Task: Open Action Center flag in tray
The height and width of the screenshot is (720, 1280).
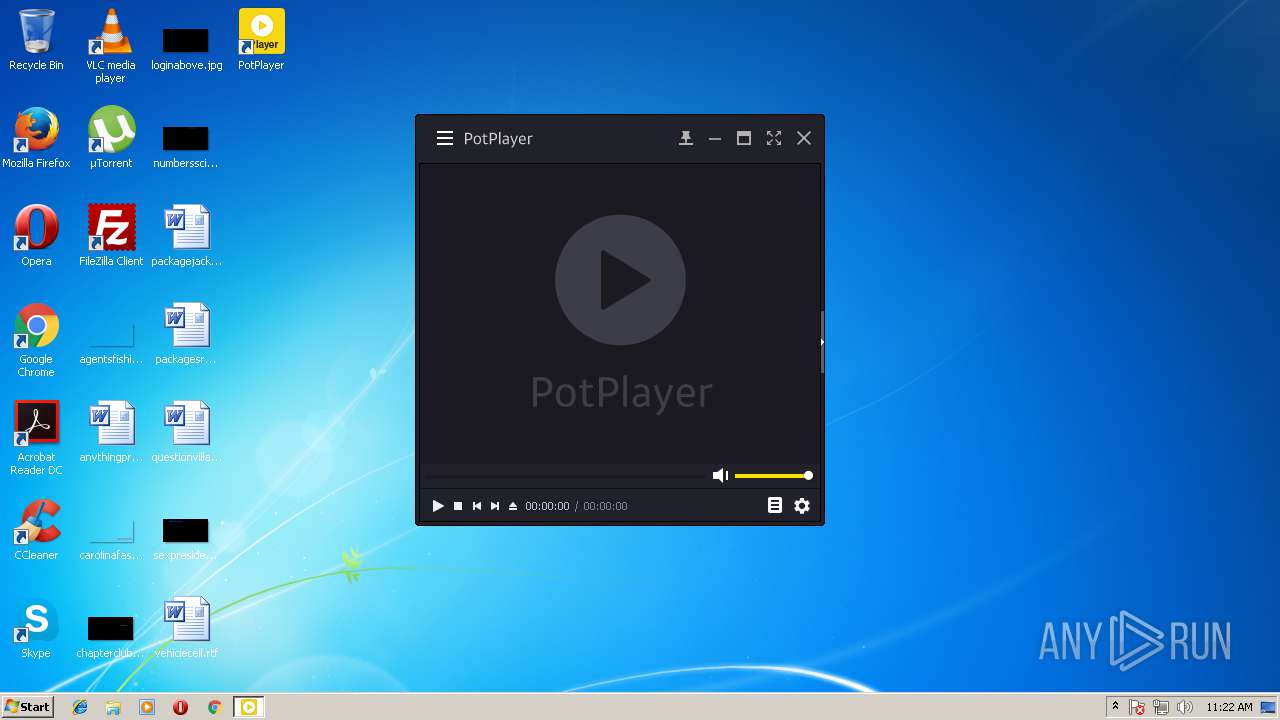Action: pos(1137,707)
